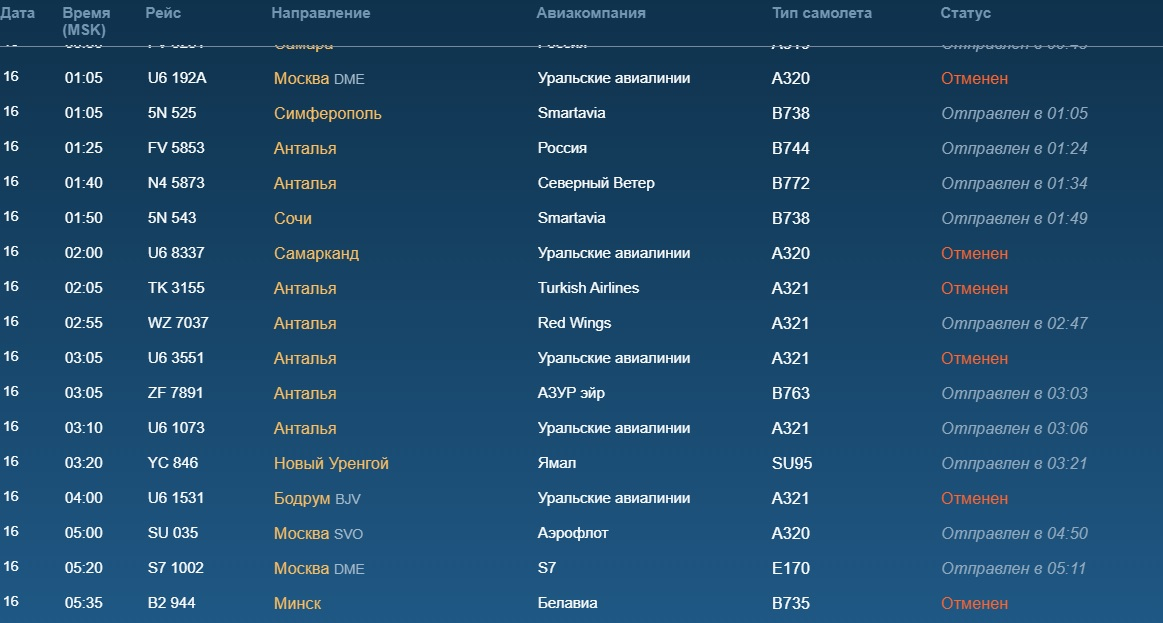This screenshot has height=623, width=1163.
Task: Click airline АЗУР эйр
Action: tap(571, 392)
